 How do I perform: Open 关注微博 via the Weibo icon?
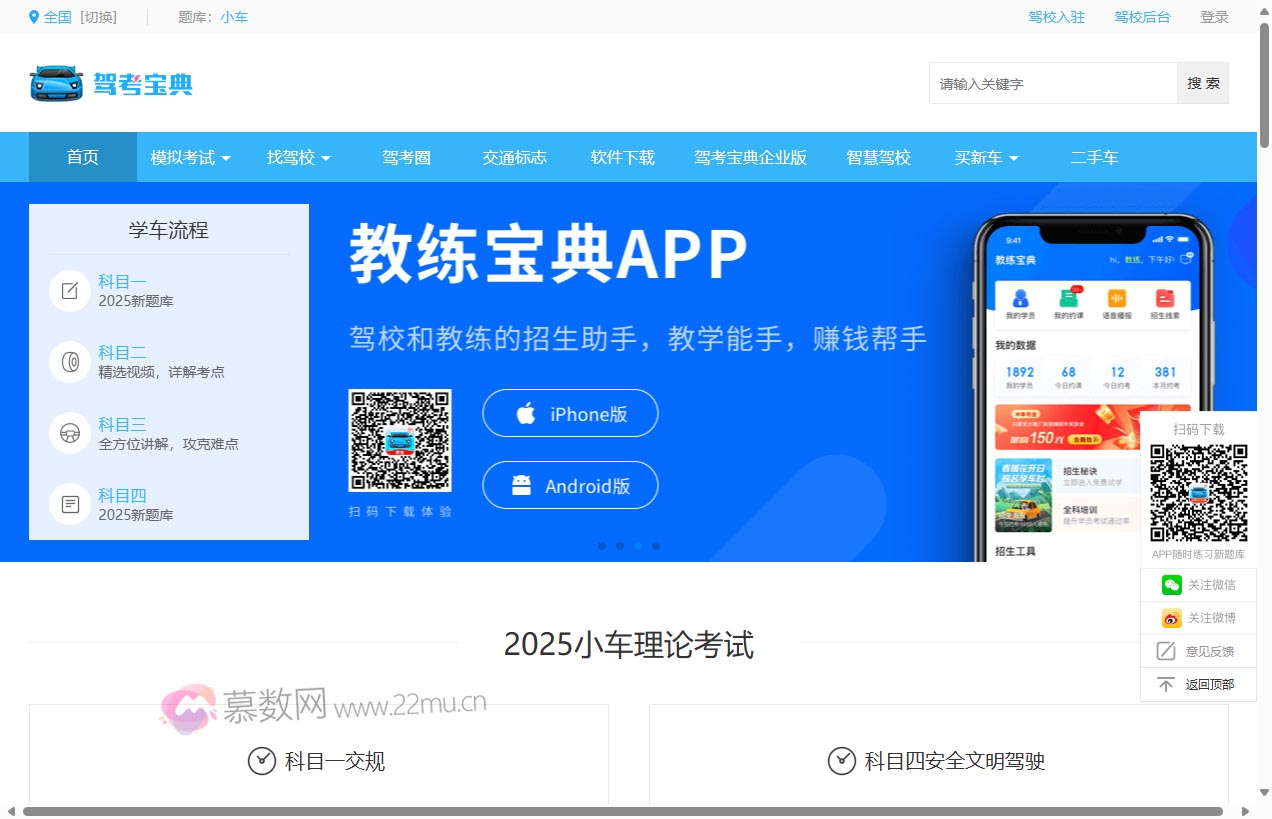(1170, 618)
